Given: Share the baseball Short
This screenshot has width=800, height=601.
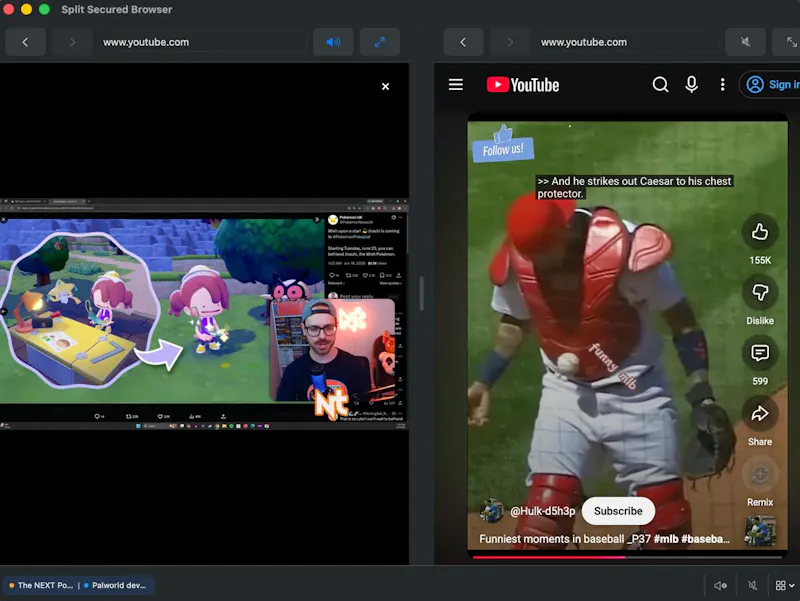Looking at the screenshot, I should (x=760, y=414).
